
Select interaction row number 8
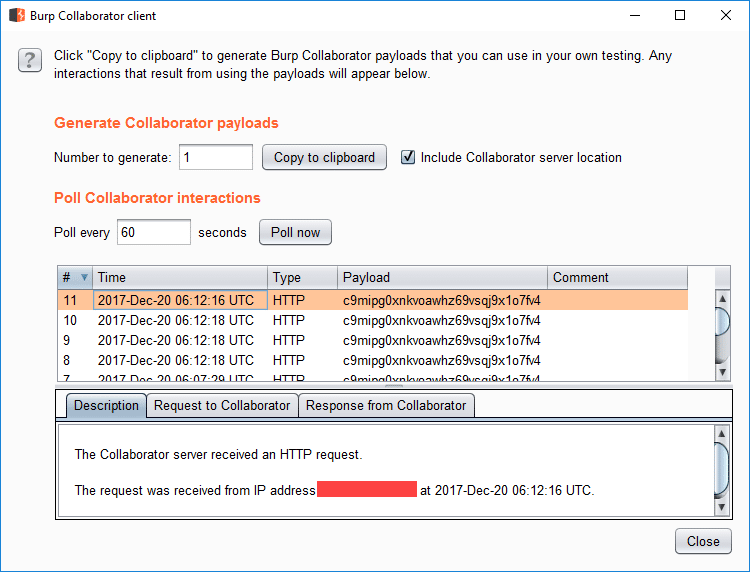(373, 361)
